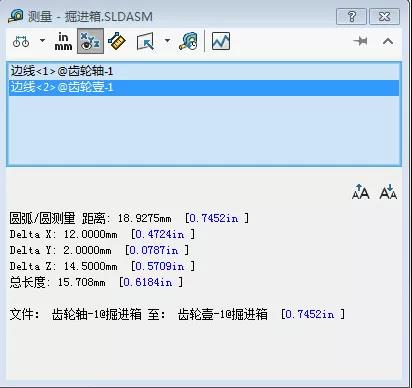Select 边线<1>@齿轮轴-1 in selection list

tap(204, 71)
